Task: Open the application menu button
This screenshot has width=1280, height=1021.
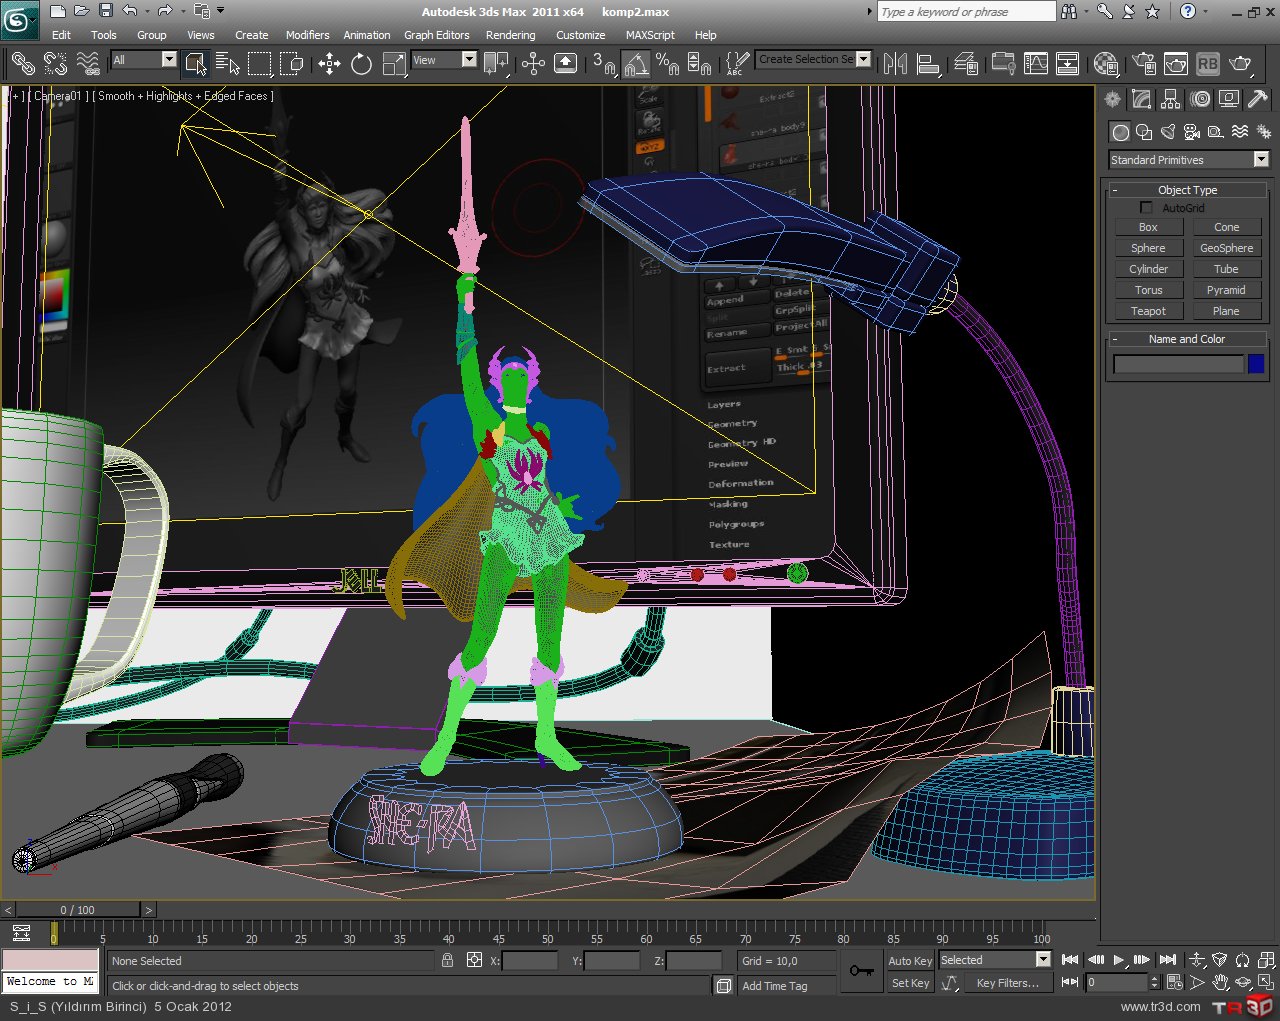Action: tap(20, 20)
